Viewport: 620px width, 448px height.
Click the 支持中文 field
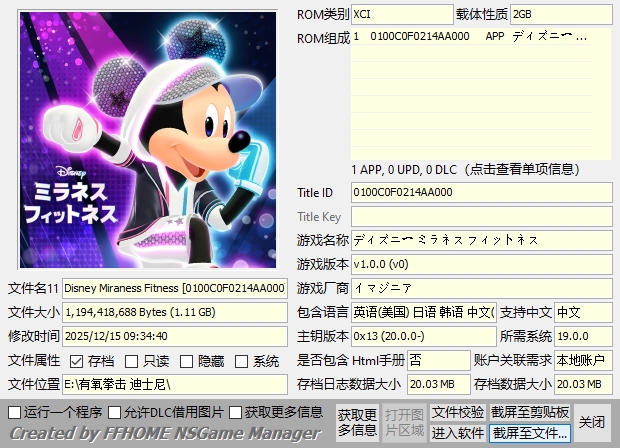[584, 313]
